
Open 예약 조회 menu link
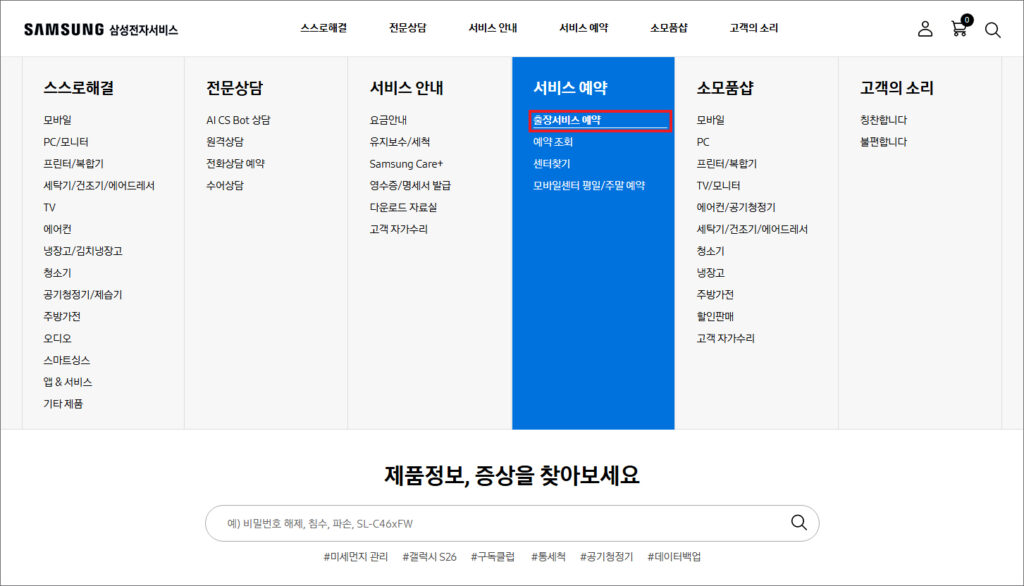(x=553, y=142)
